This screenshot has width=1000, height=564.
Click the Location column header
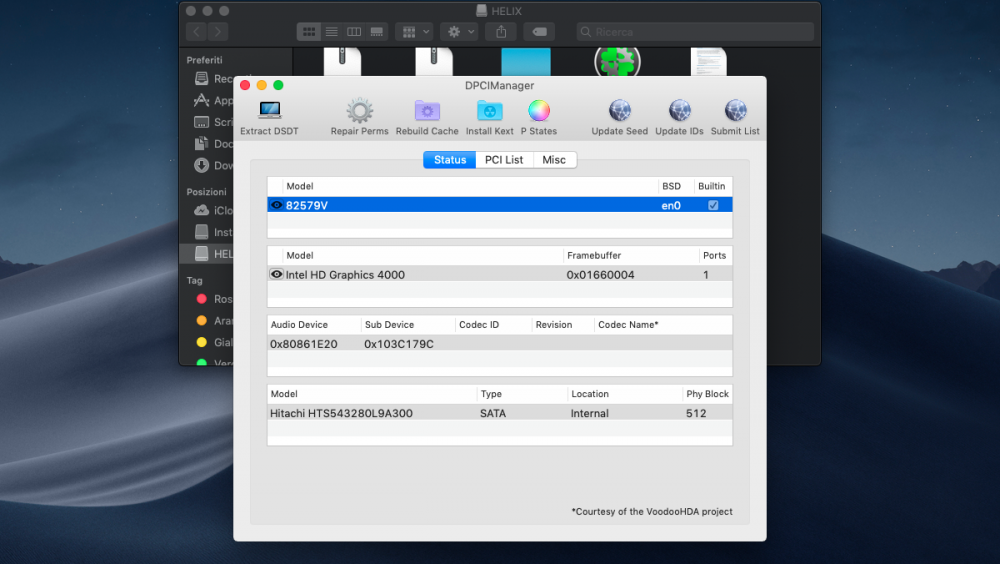(x=589, y=394)
